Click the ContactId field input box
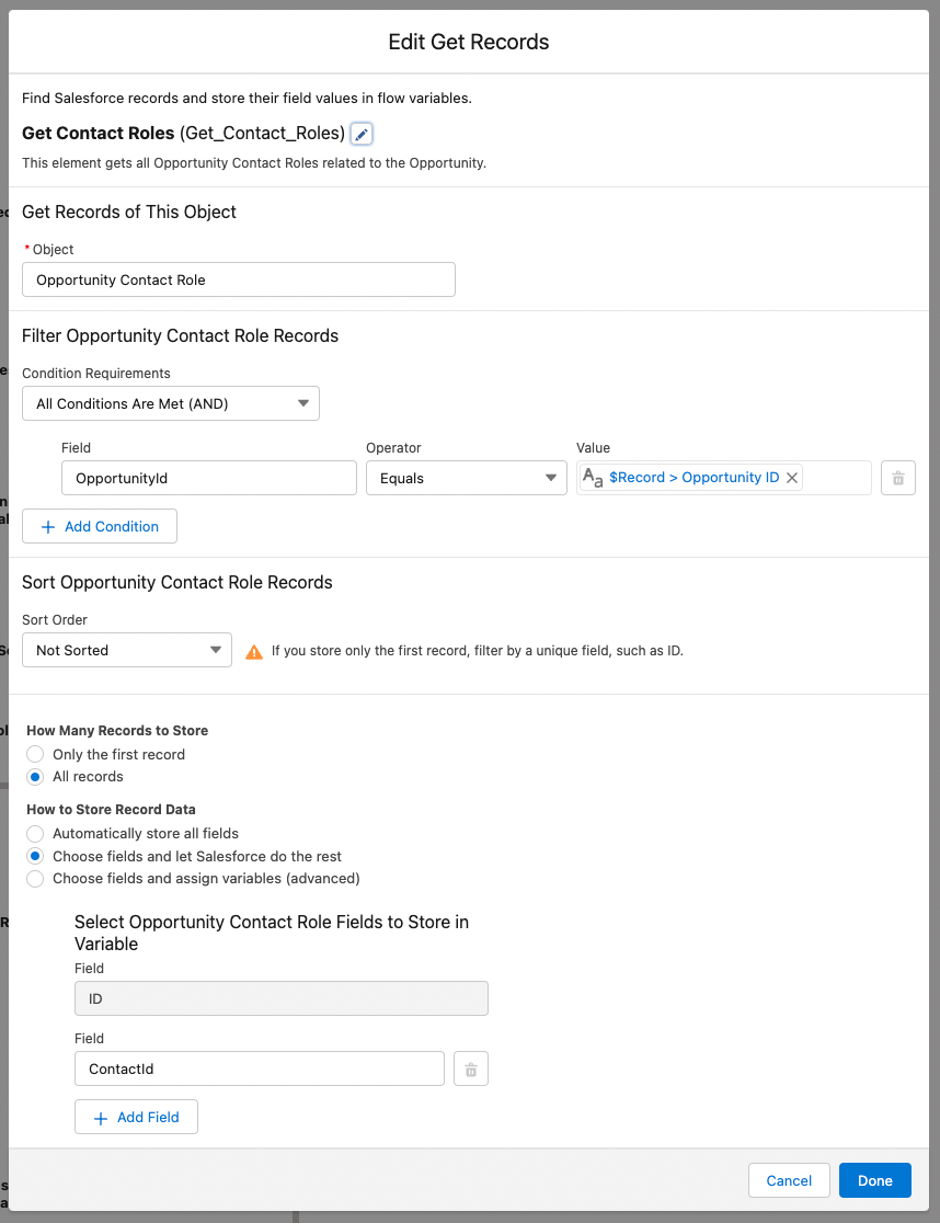Image resolution: width=940 pixels, height=1224 pixels. [259, 1068]
